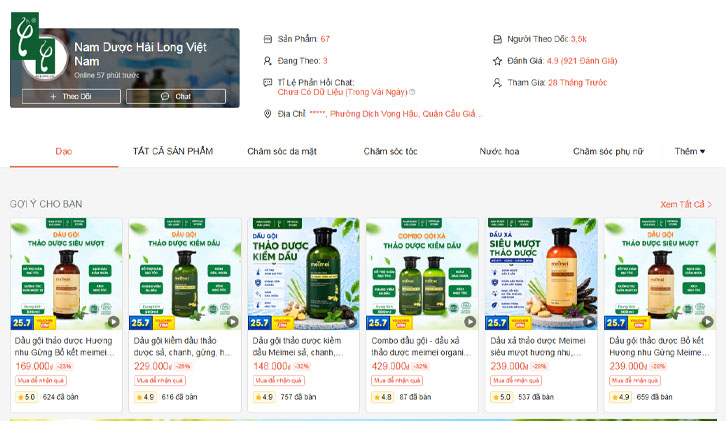726x429 pixels.
Task: Click the 4.8 rating badge with 87 đã bán
Action: click(382, 397)
